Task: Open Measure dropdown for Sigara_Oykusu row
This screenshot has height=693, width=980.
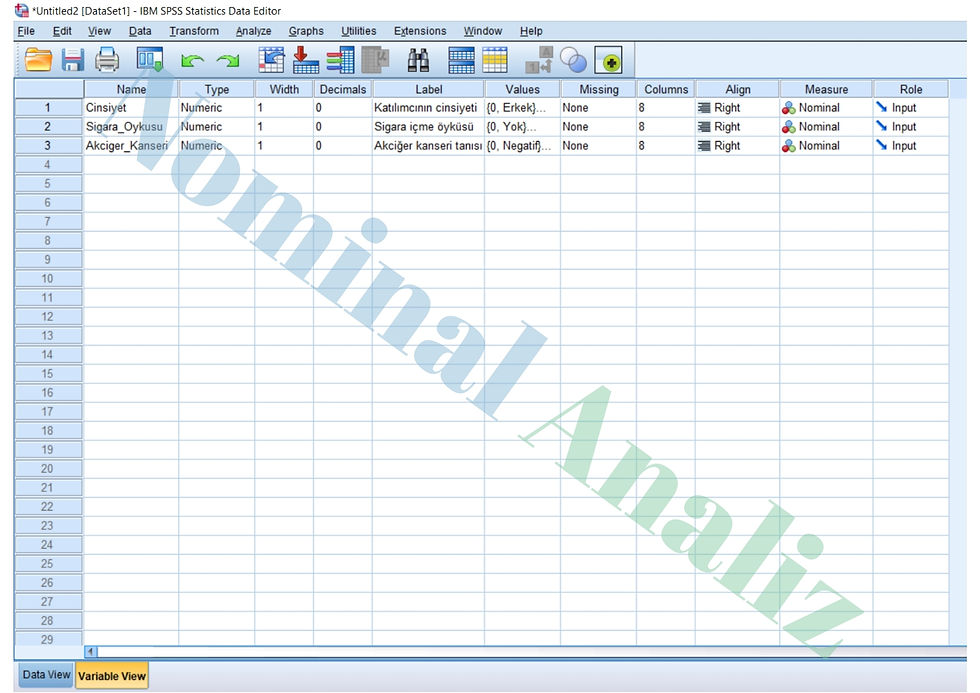Action: pos(826,127)
